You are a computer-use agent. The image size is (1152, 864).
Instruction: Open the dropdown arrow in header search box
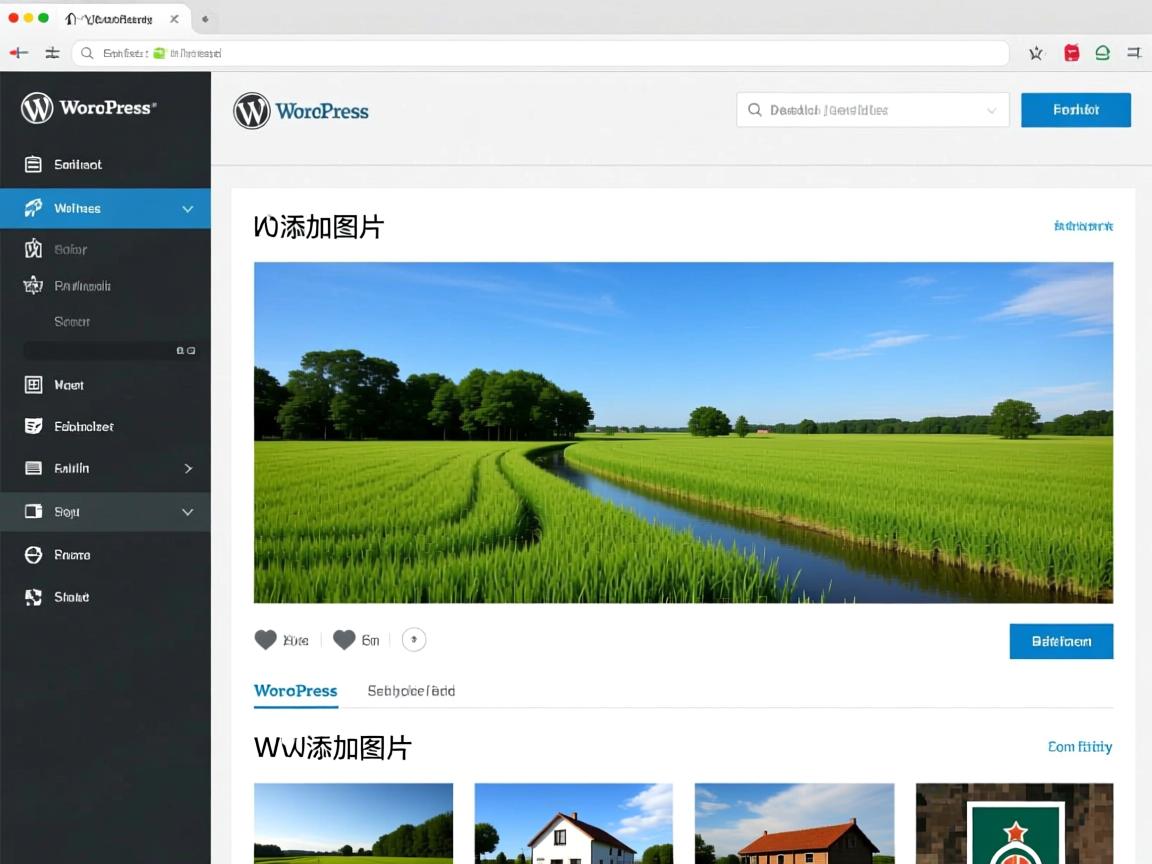pyautogui.click(x=992, y=111)
